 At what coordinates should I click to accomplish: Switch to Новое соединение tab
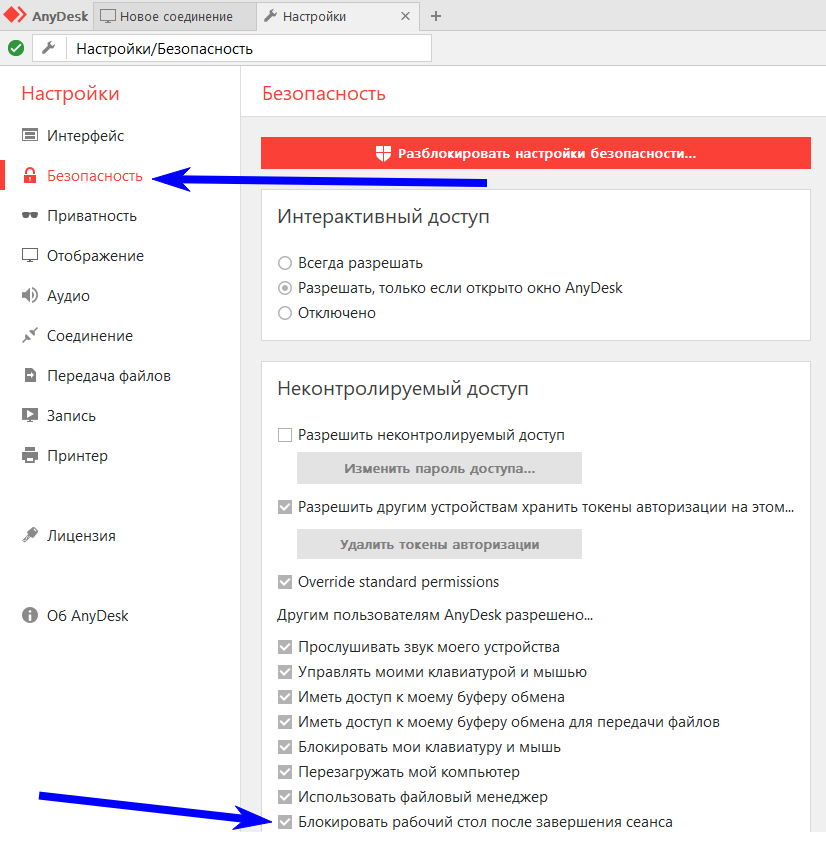[175, 16]
